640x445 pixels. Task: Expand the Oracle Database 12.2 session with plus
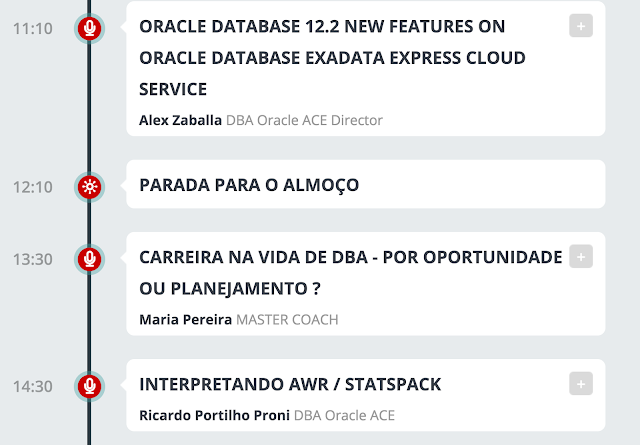(x=581, y=26)
